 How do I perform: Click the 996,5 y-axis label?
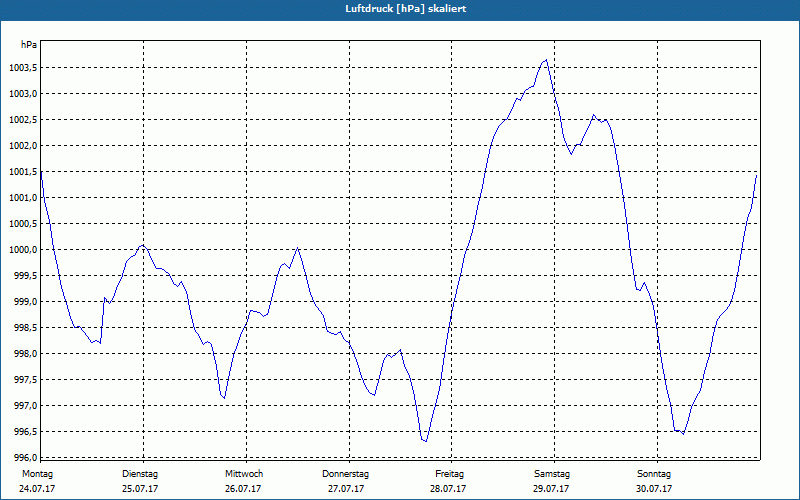tap(26, 432)
